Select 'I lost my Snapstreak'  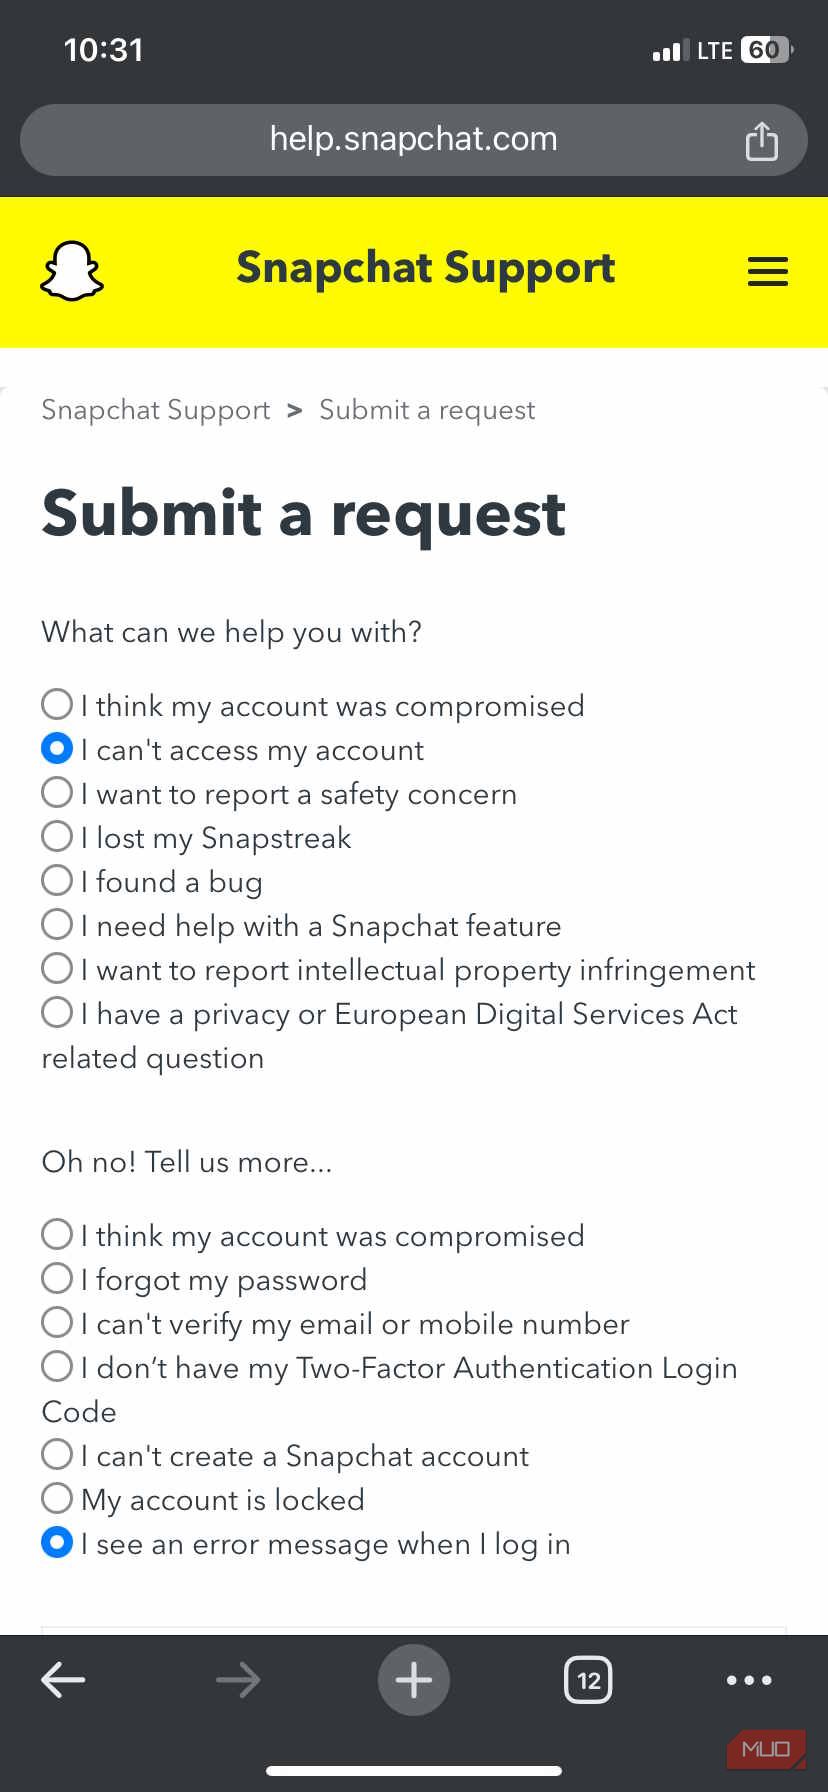57,836
